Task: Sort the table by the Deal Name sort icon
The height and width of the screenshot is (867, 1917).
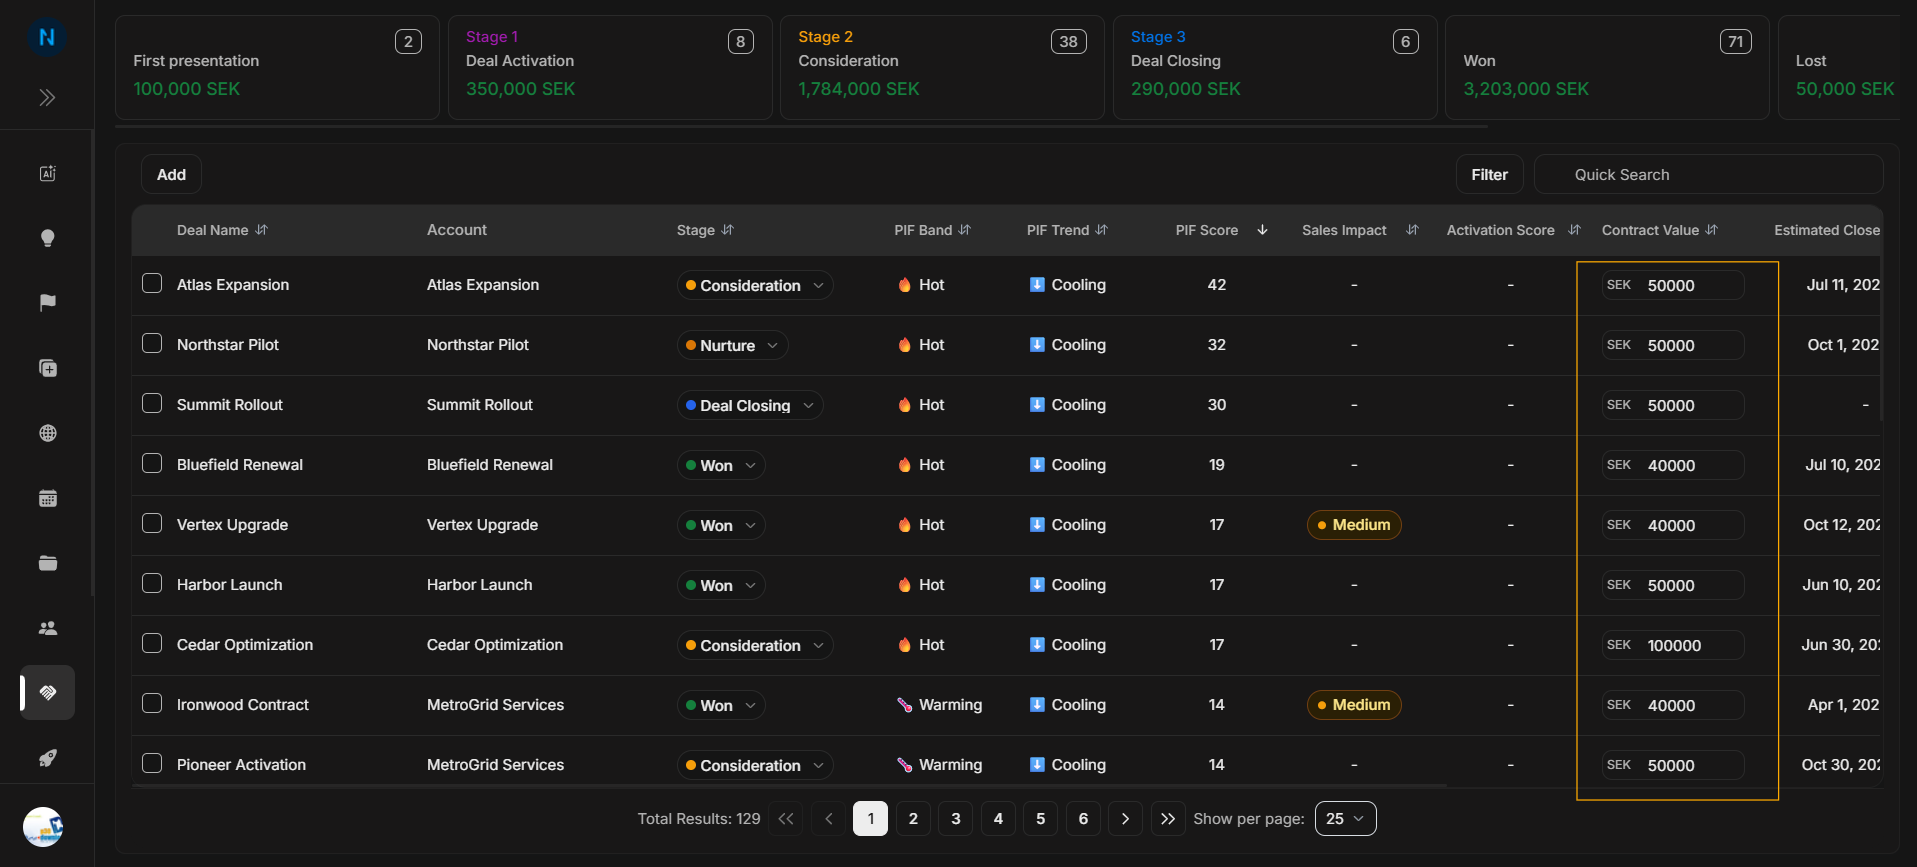Action: 262,230
